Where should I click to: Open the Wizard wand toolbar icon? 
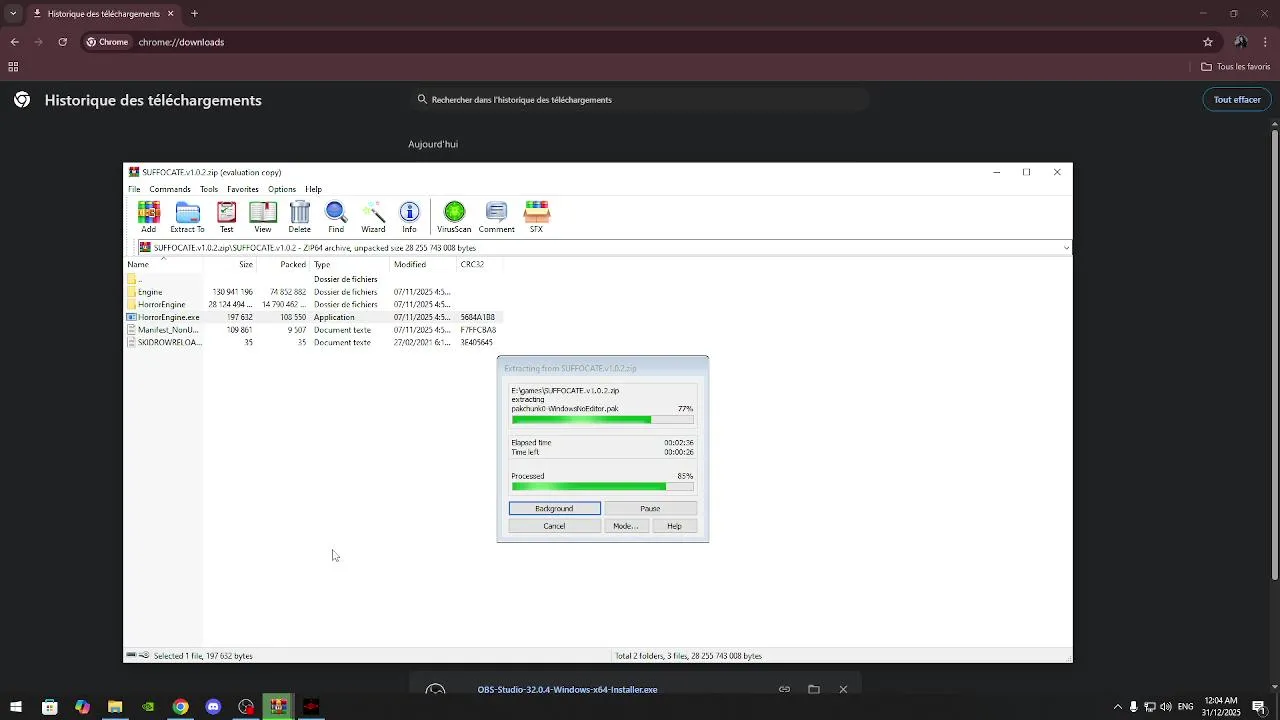[373, 217]
